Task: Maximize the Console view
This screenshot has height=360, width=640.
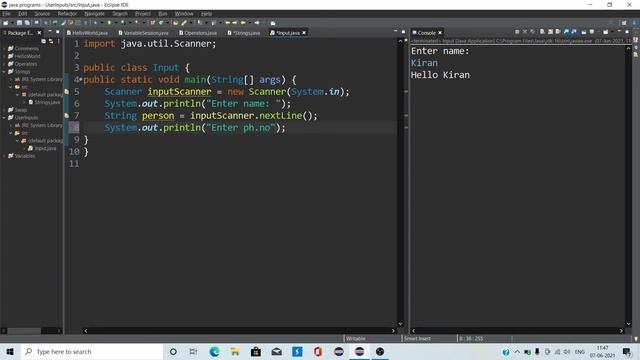Action: pyautogui.click(x=627, y=32)
